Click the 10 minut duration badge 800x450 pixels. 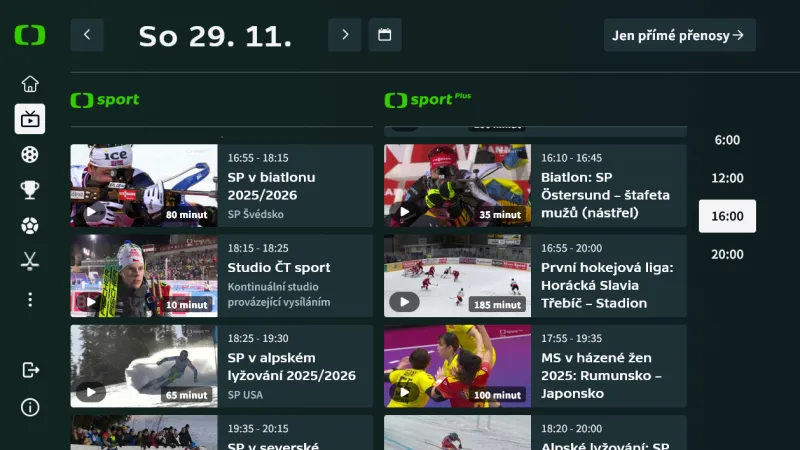pyautogui.click(x=186, y=305)
